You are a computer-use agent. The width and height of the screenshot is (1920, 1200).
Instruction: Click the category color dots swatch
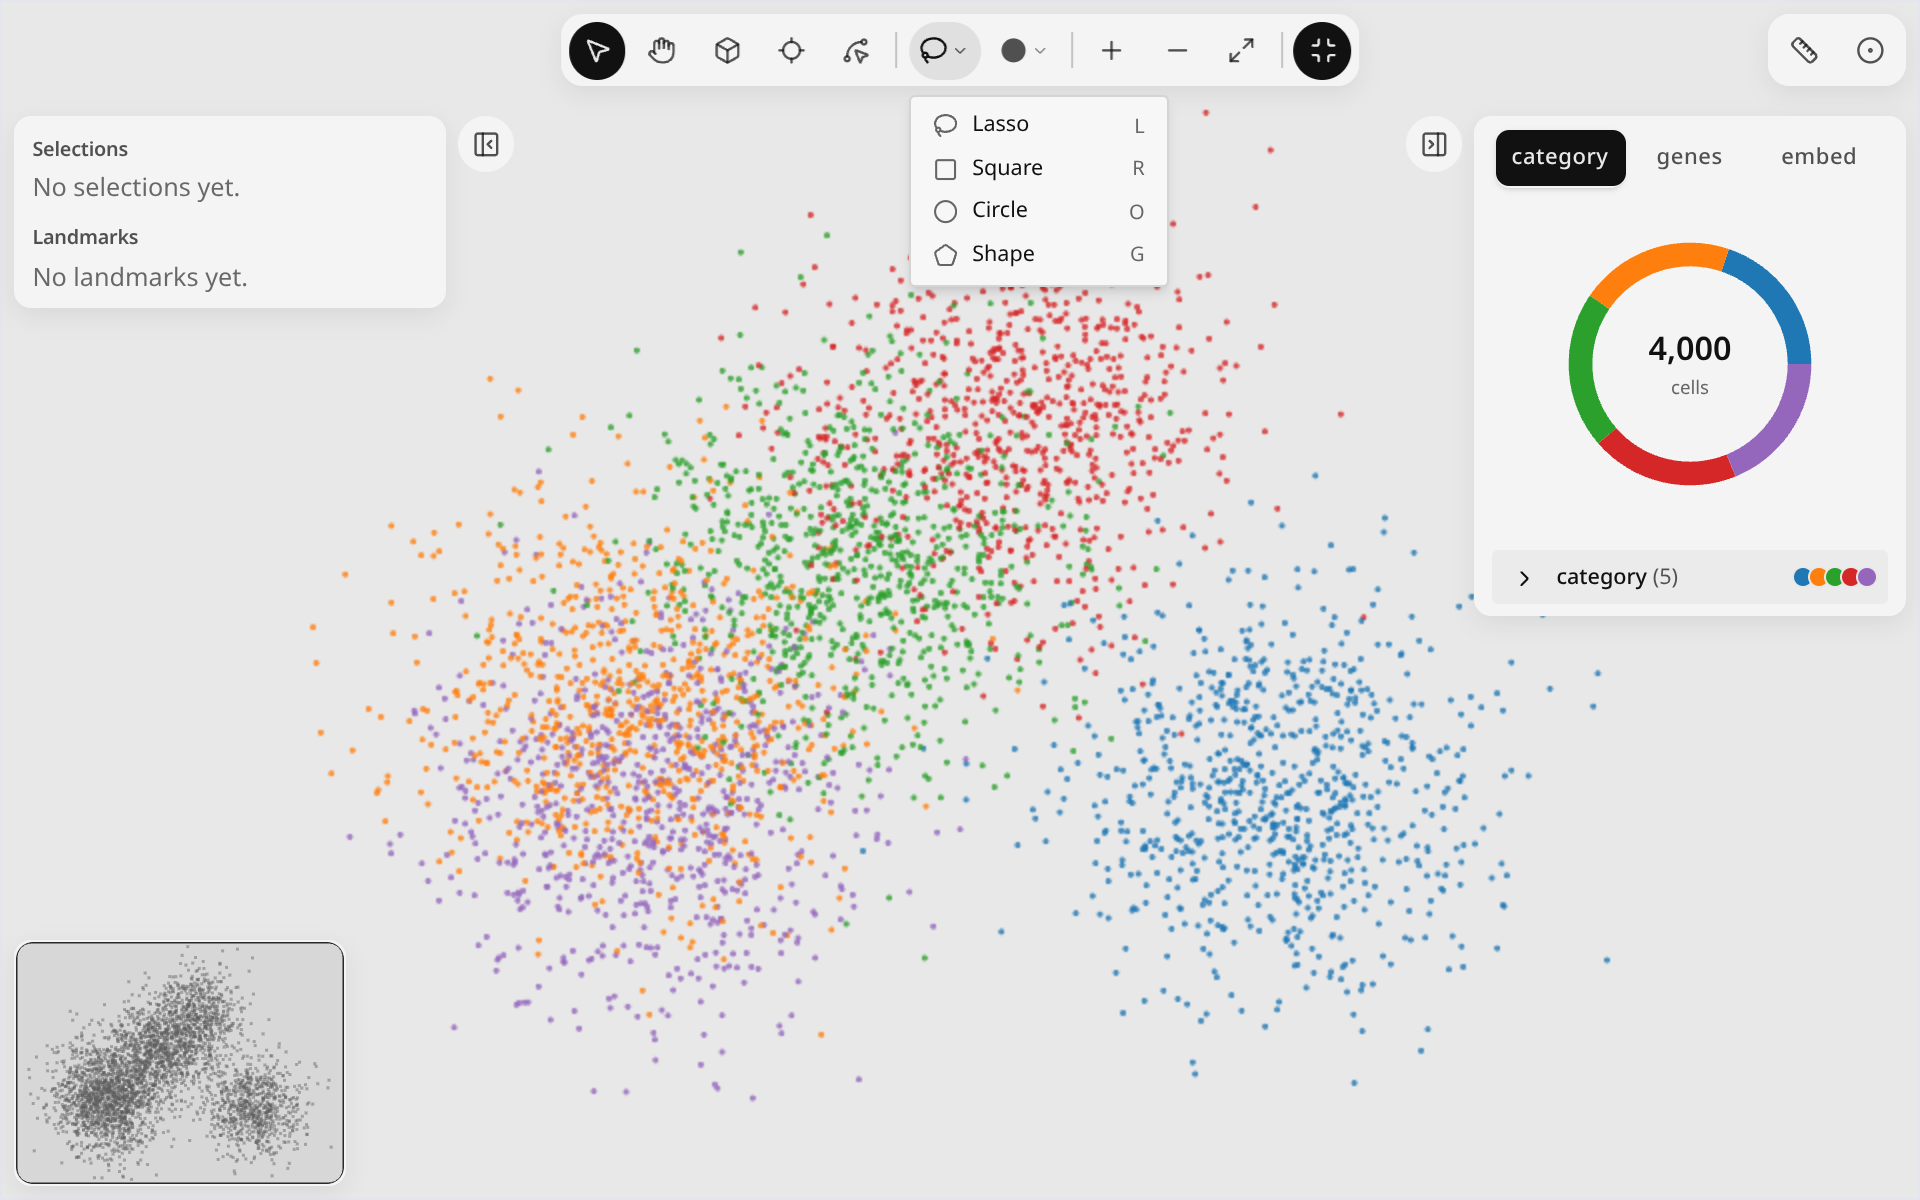1834,577
